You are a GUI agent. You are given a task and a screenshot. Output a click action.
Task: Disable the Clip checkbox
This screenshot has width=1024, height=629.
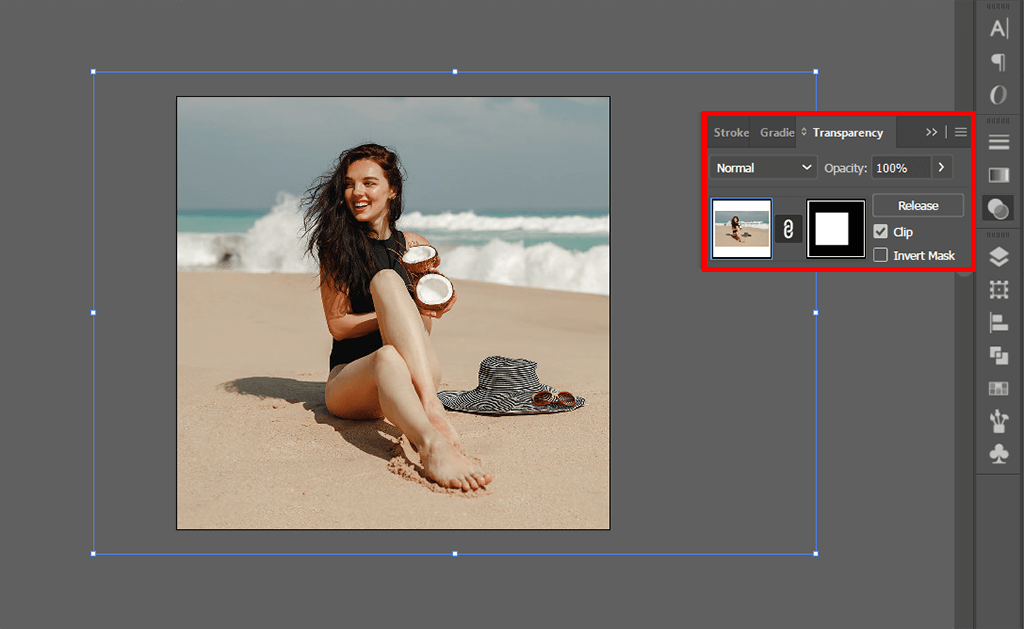tap(882, 231)
